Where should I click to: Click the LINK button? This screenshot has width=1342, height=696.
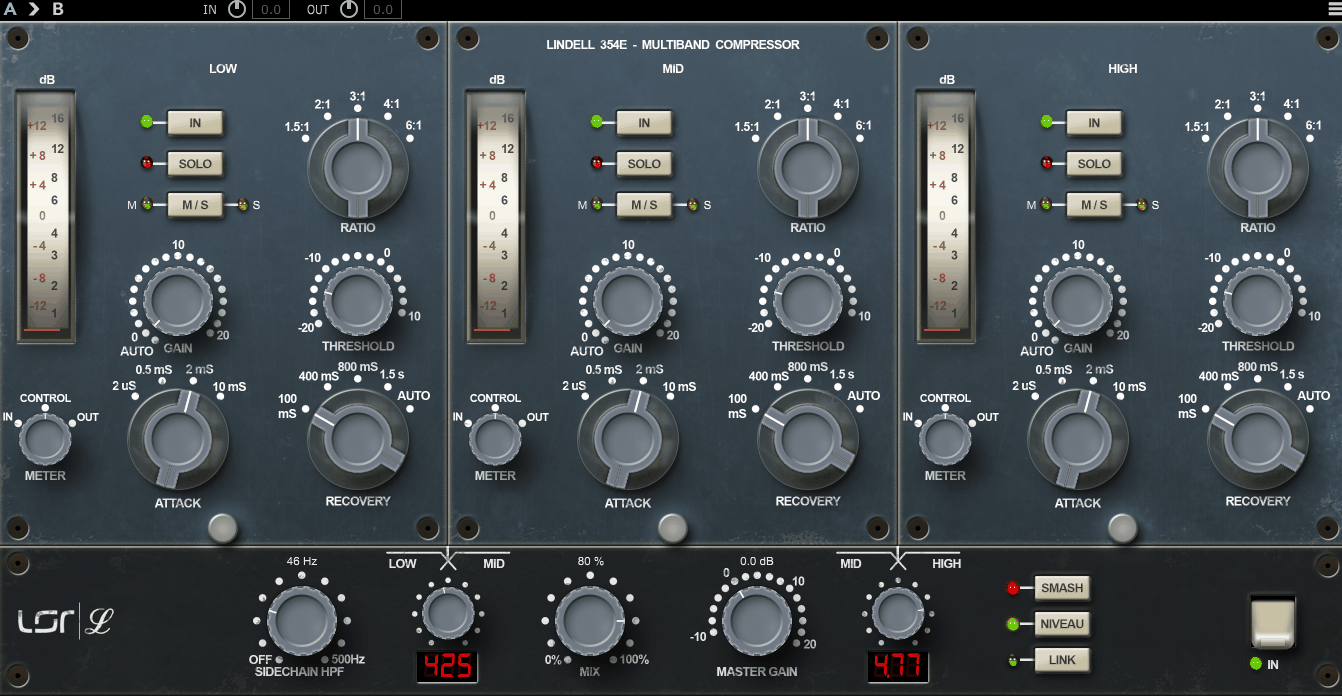1063,659
